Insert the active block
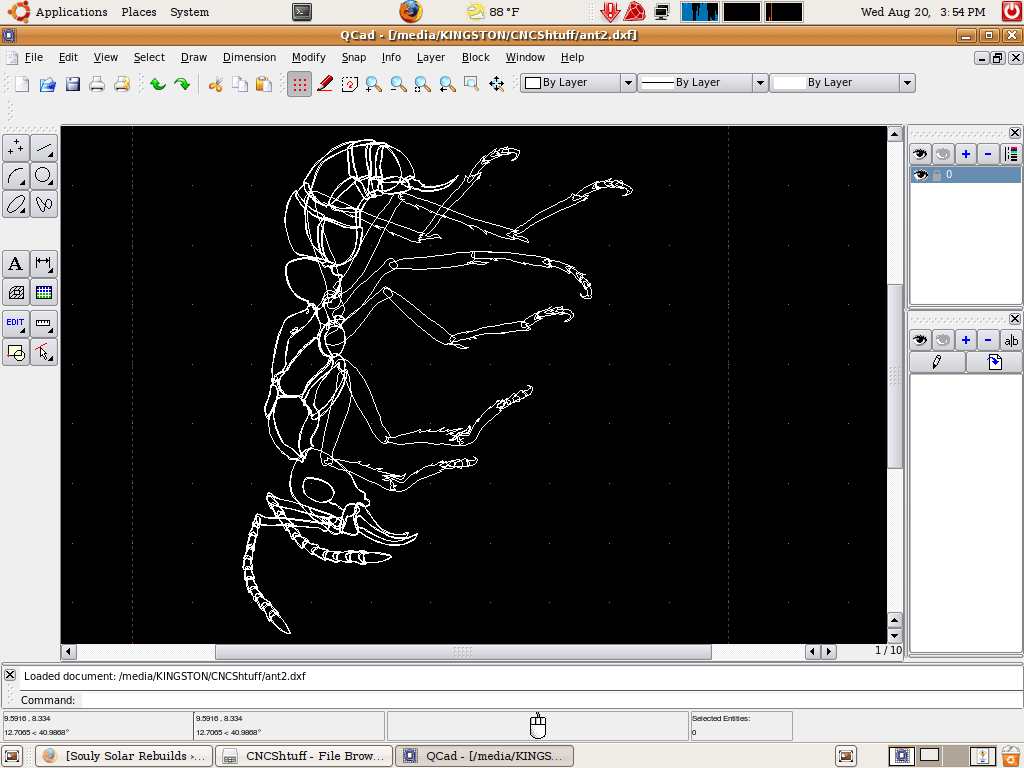Screen dimensions: 1024x768 click(x=994, y=362)
